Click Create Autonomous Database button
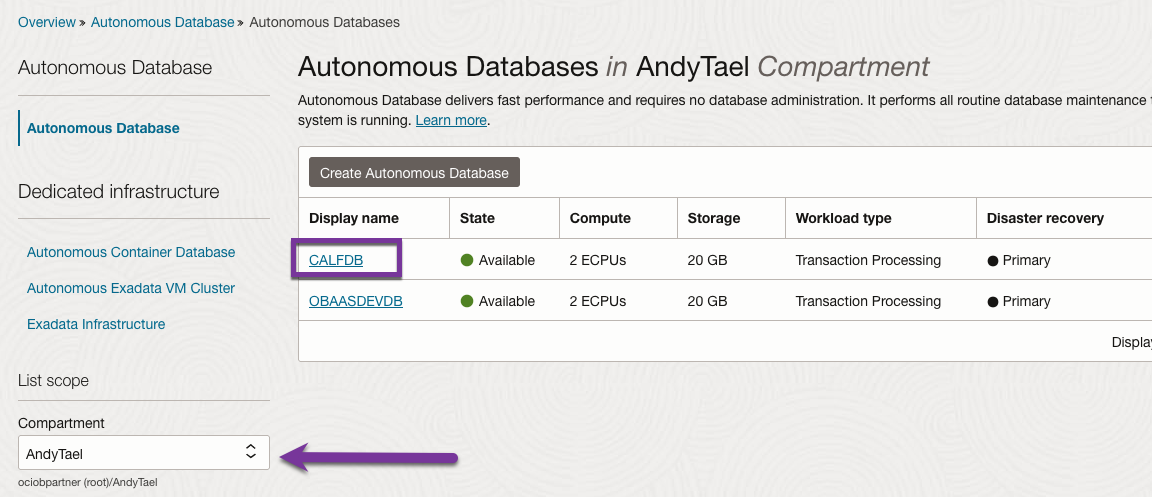The width and height of the screenshot is (1152, 497). 414,173
